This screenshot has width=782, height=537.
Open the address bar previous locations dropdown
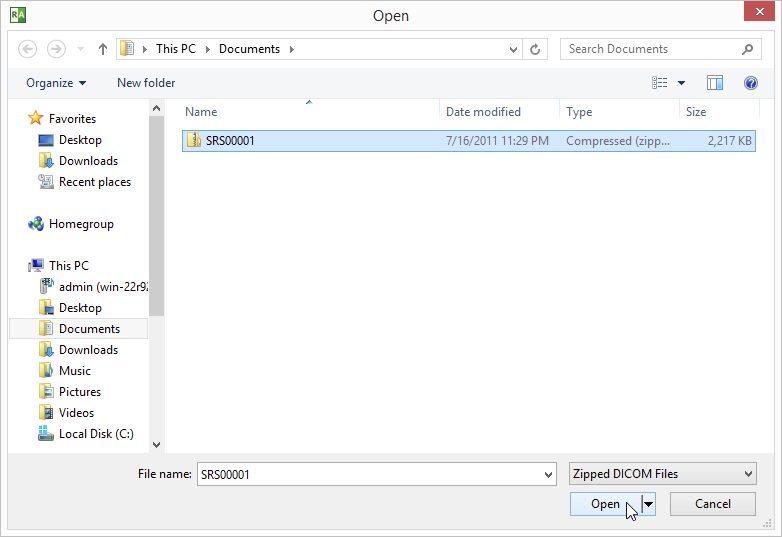[x=514, y=49]
